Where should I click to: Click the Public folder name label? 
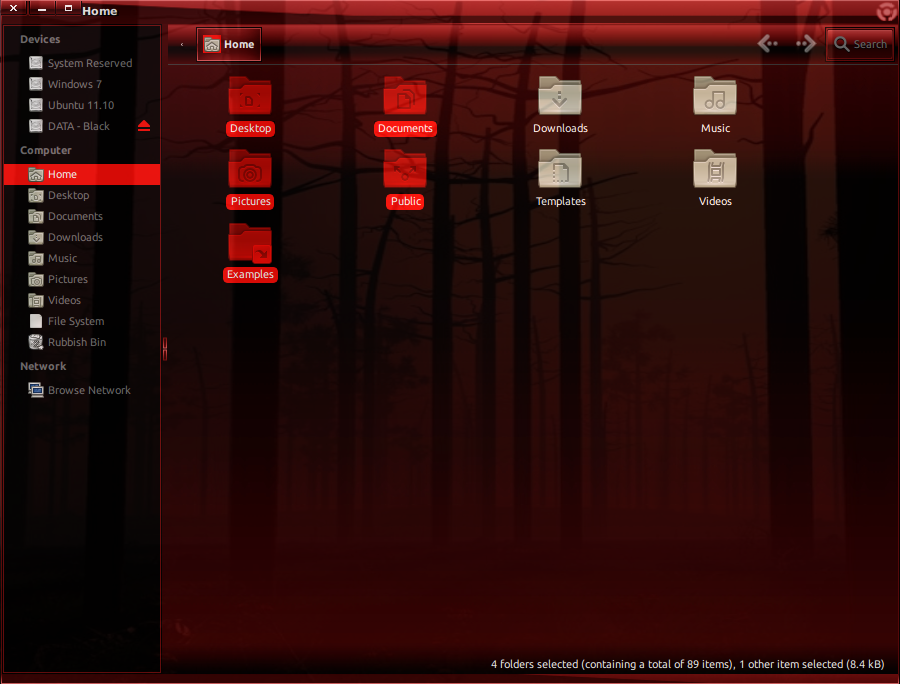tap(406, 201)
